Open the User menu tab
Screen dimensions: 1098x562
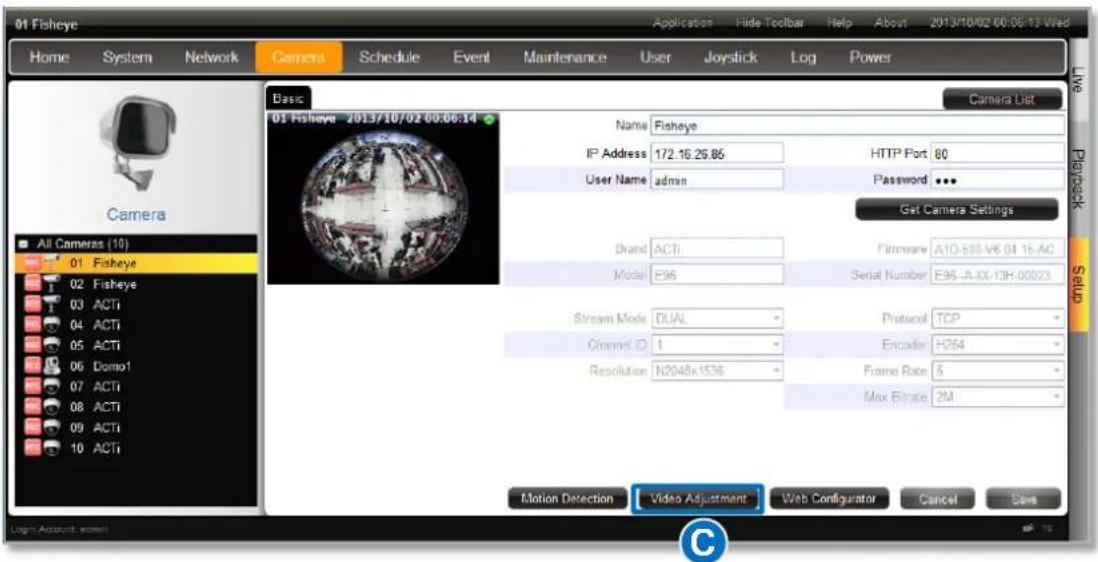[655, 57]
